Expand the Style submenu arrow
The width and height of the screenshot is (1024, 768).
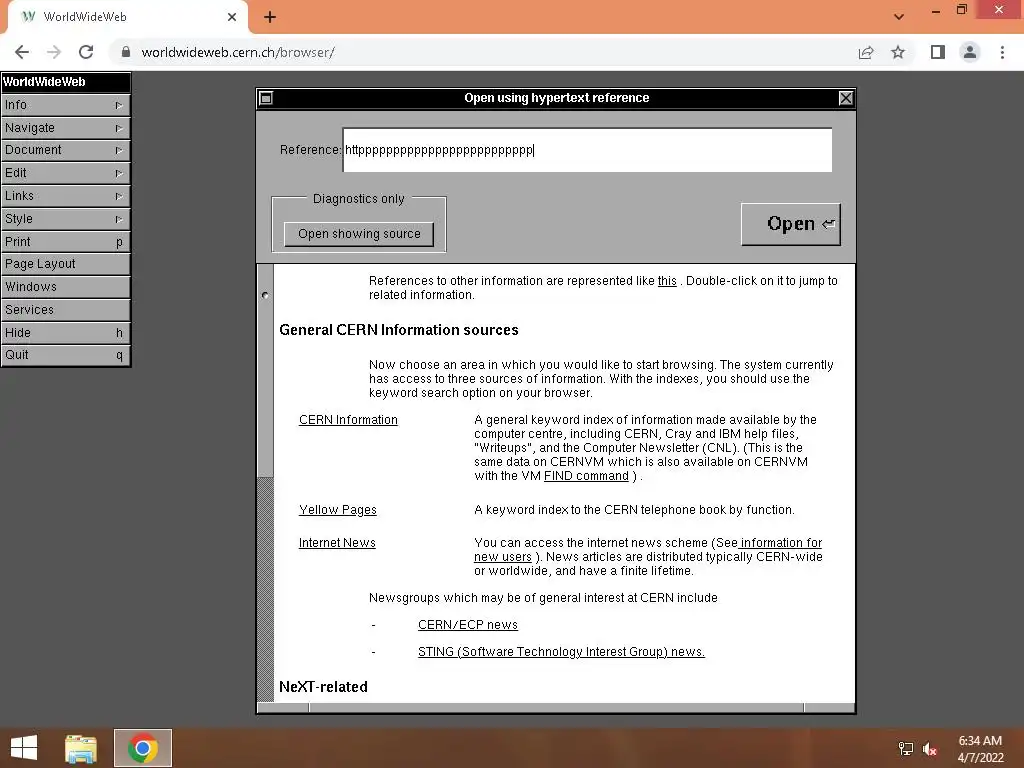pyautogui.click(x=119, y=219)
